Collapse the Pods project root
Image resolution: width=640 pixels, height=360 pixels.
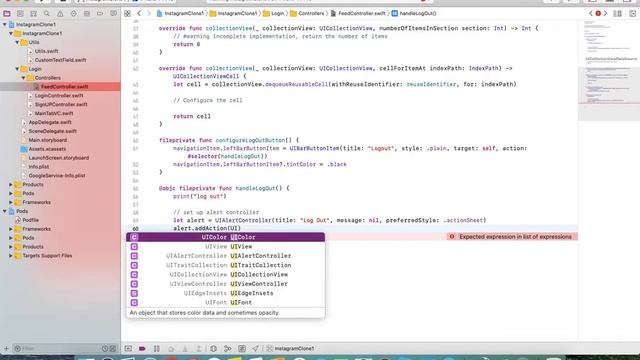(x=5, y=211)
